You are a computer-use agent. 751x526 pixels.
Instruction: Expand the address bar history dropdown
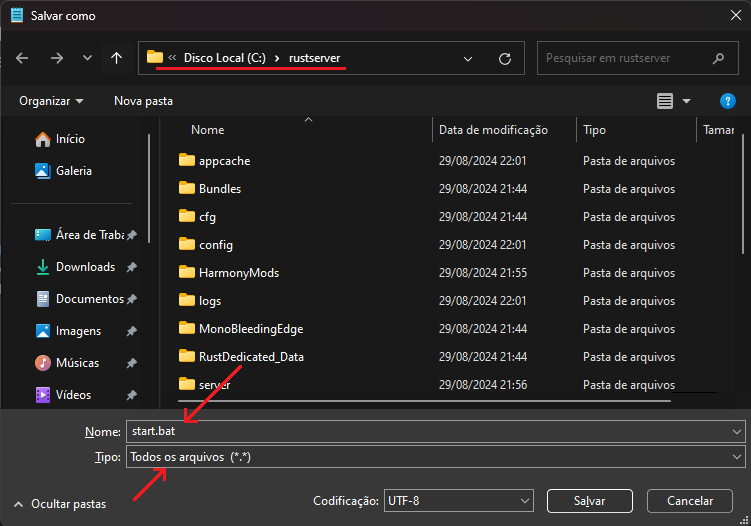pyautogui.click(x=468, y=59)
